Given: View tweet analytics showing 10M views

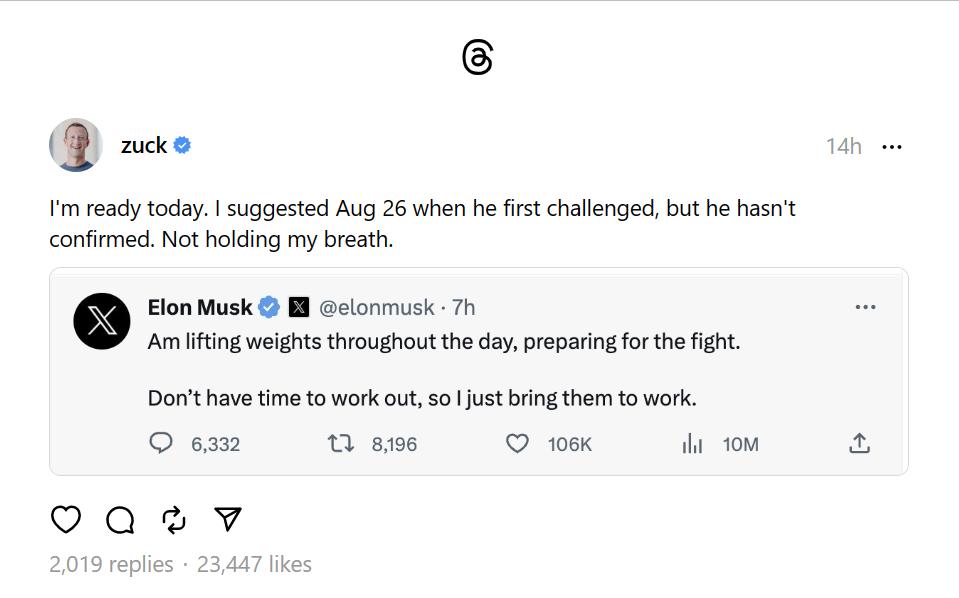Looking at the screenshot, I should pyautogui.click(x=692, y=443).
